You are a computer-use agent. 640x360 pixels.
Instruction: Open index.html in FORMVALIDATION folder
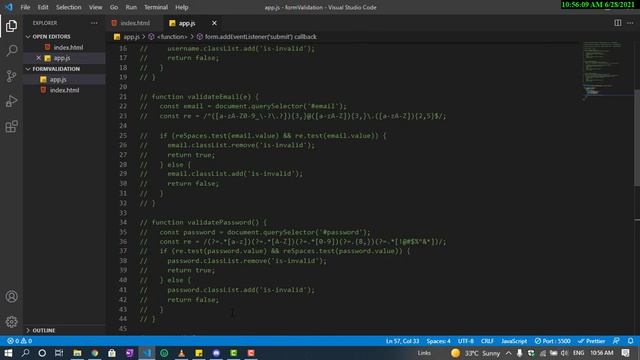click(x=64, y=90)
